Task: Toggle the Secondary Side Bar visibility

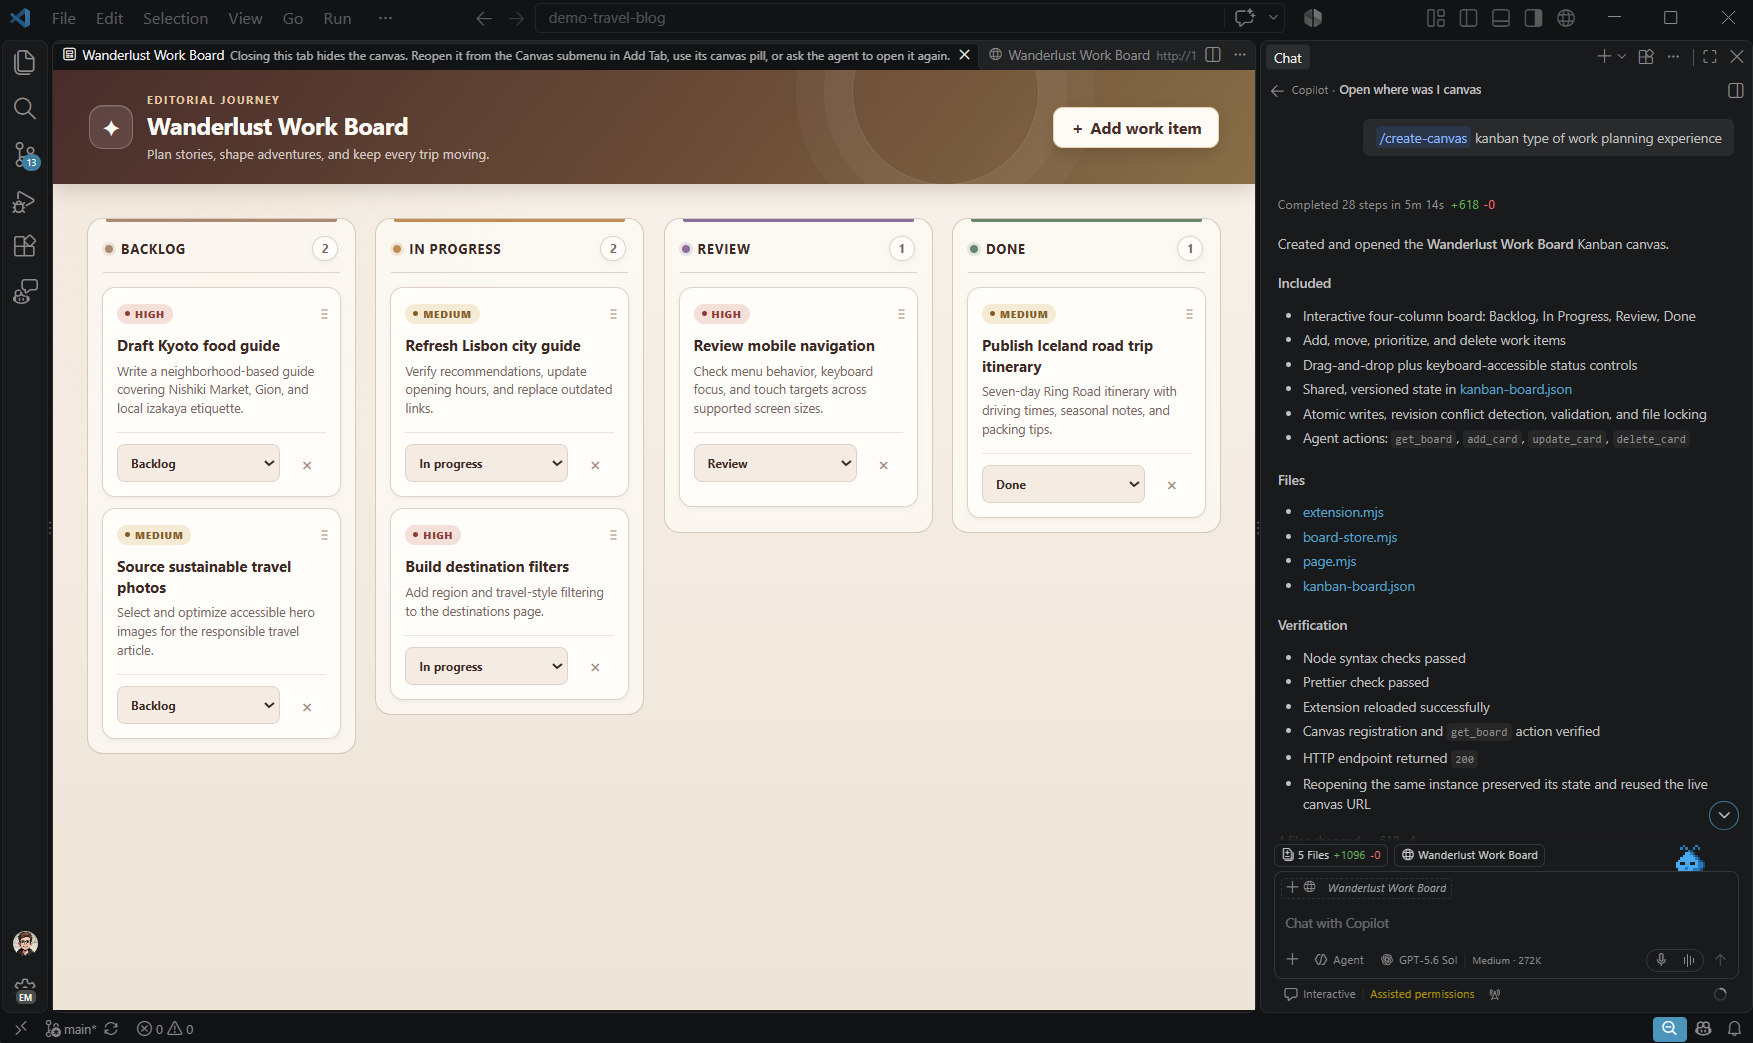Action: tap(1533, 18)
